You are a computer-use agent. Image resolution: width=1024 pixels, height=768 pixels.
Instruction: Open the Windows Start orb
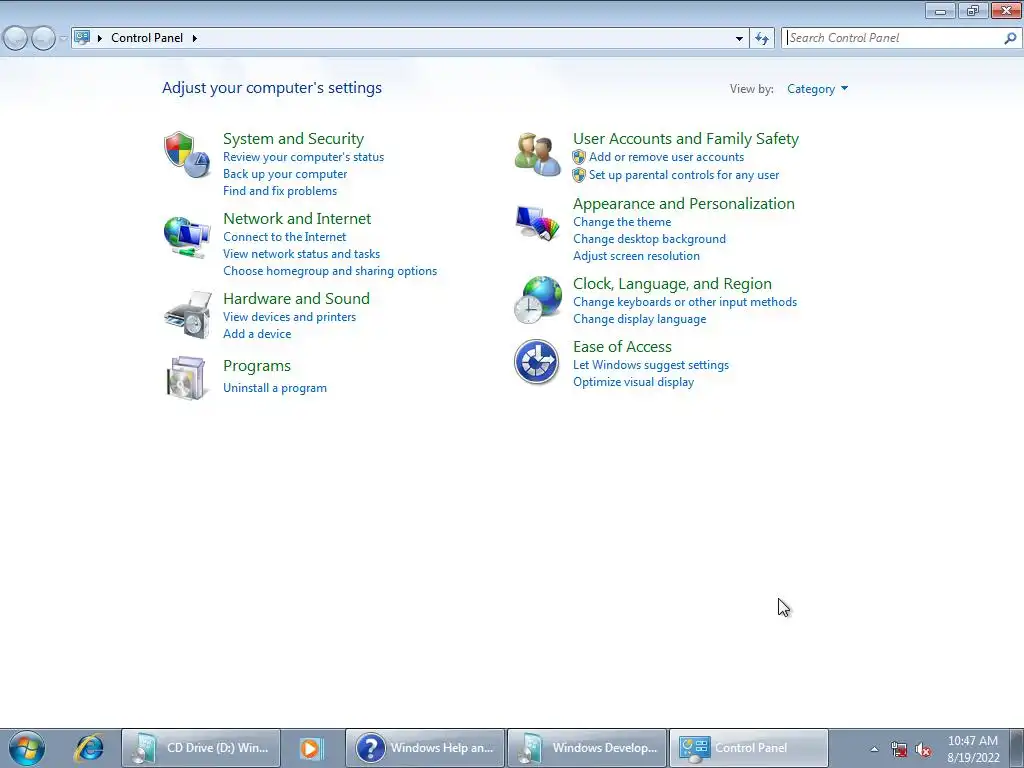[x=27, y=748]
